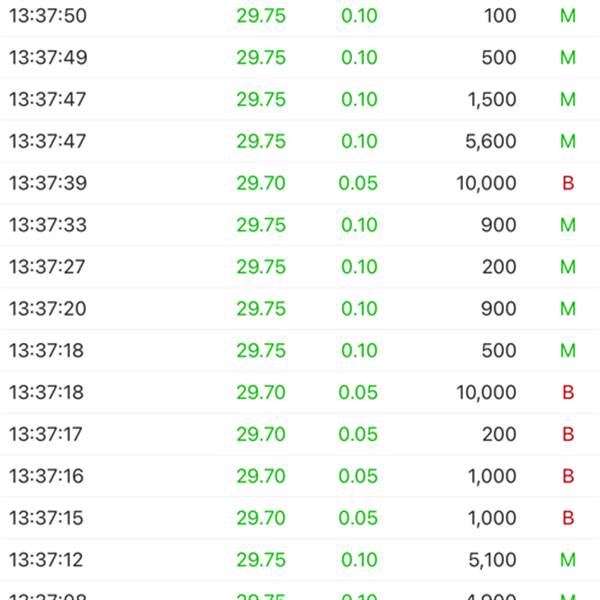
Task: Tap the M indicator on the 13:37:20 row
Action: pos(568,308)
